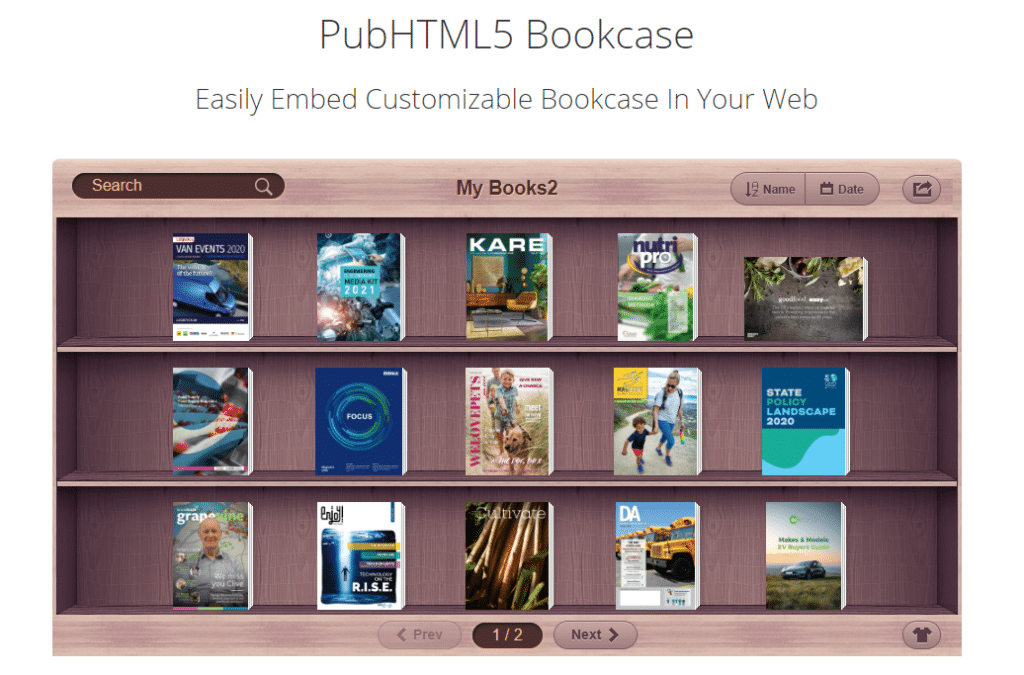Image resolution: width=1024 pixels, height=675 pixels.
Task: Open Technology on the R.I.S.E. book
Action: (x=359, y=556)
